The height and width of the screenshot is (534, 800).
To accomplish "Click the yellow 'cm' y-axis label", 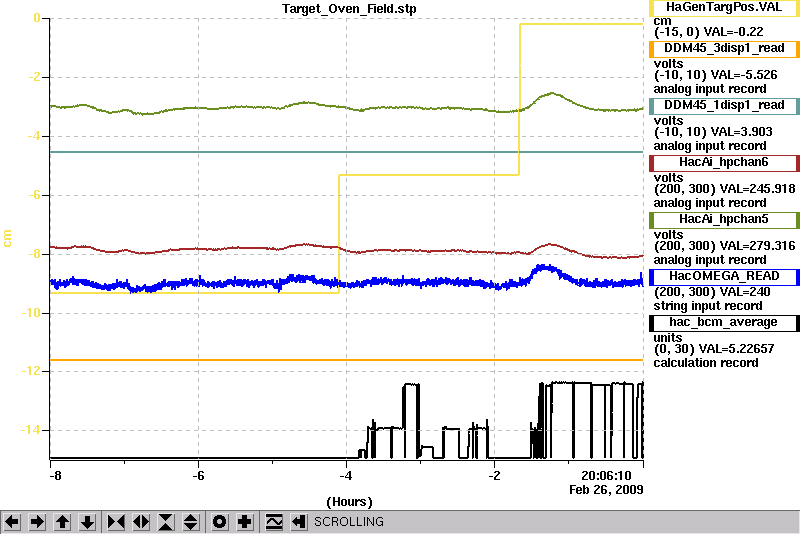I will [7, 239].
